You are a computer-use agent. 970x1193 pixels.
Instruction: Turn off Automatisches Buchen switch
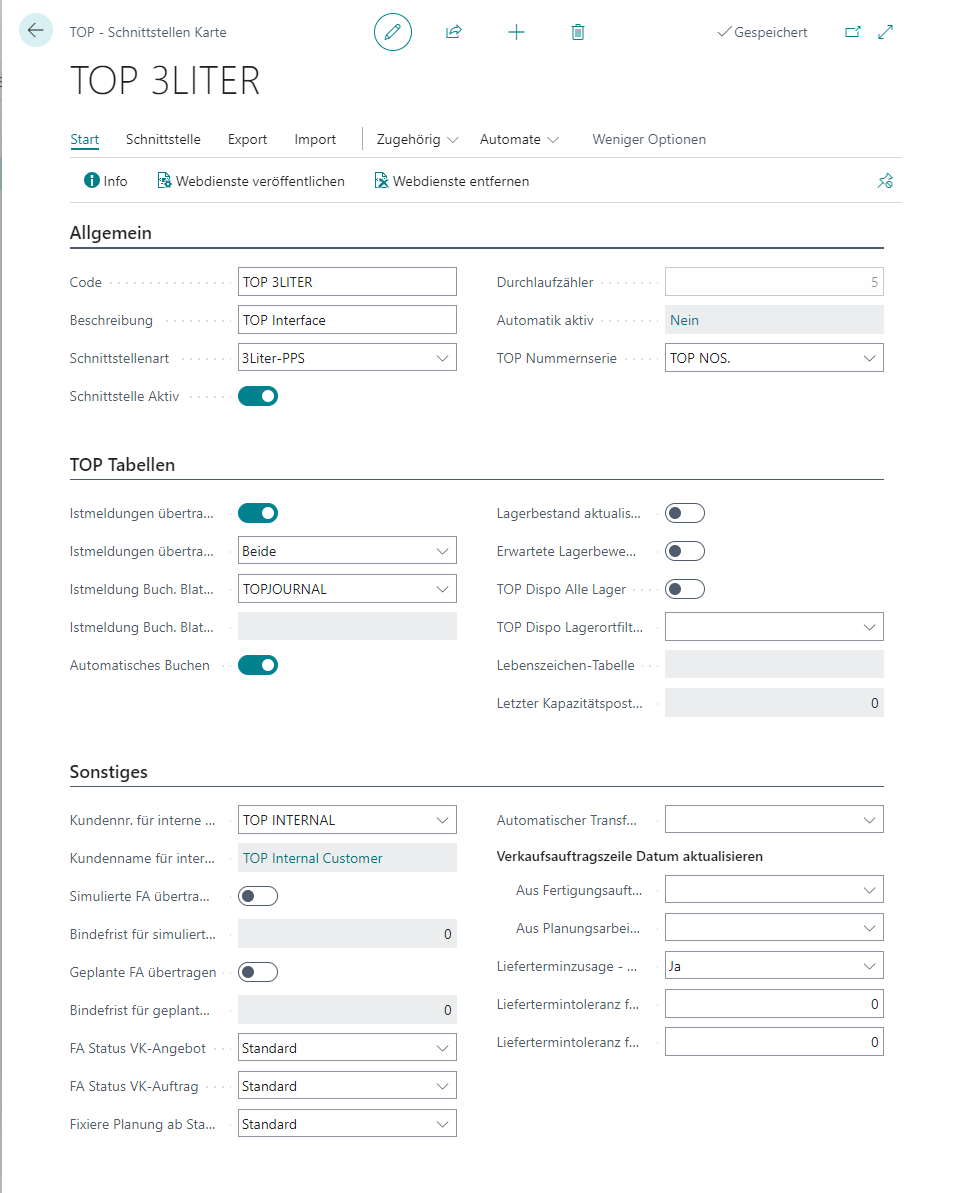pos(258,665)
